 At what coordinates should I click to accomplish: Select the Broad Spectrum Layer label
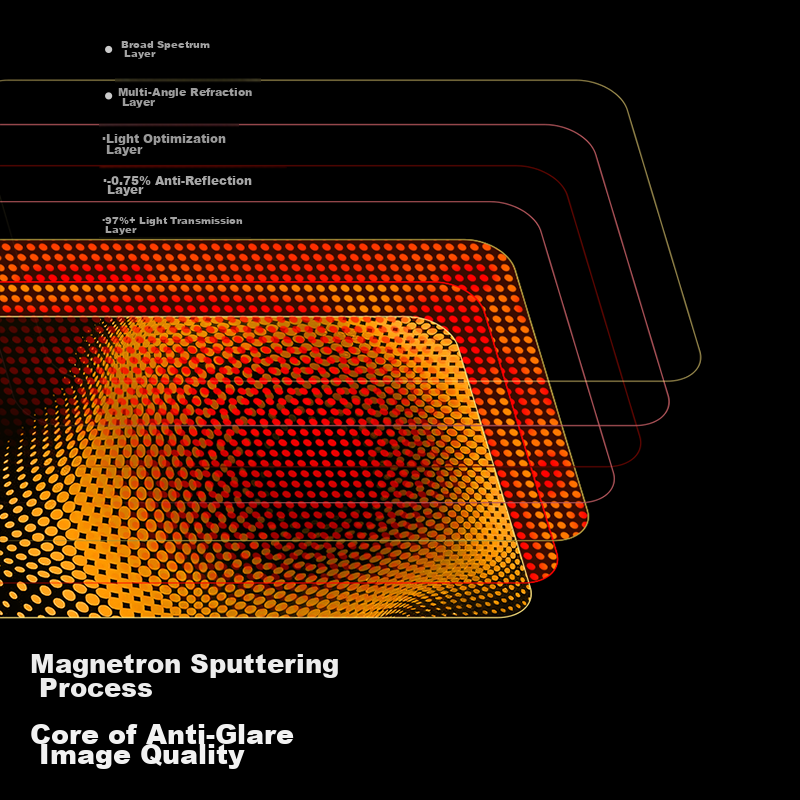pos(165,49)
